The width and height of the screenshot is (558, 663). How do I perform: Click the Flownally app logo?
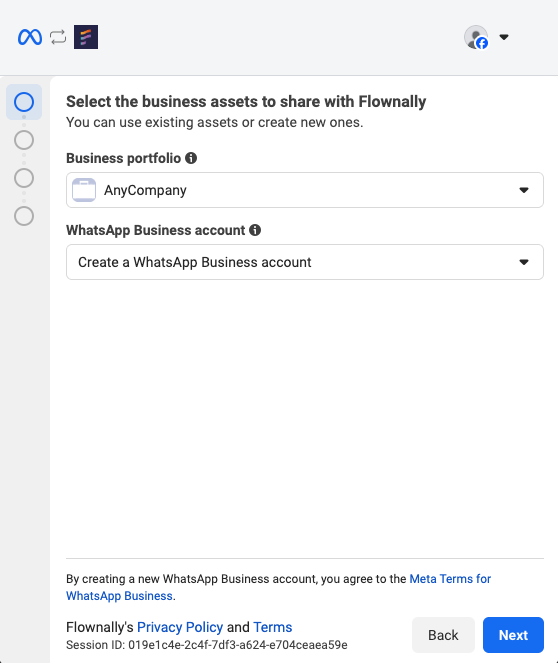[x=86, y=37]
